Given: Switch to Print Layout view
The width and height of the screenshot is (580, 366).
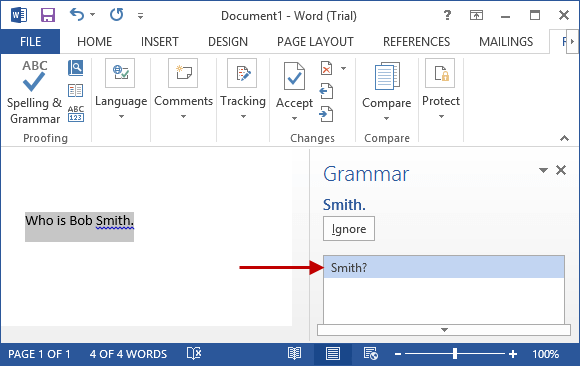Looking at the screenshot, I should 333,353.
